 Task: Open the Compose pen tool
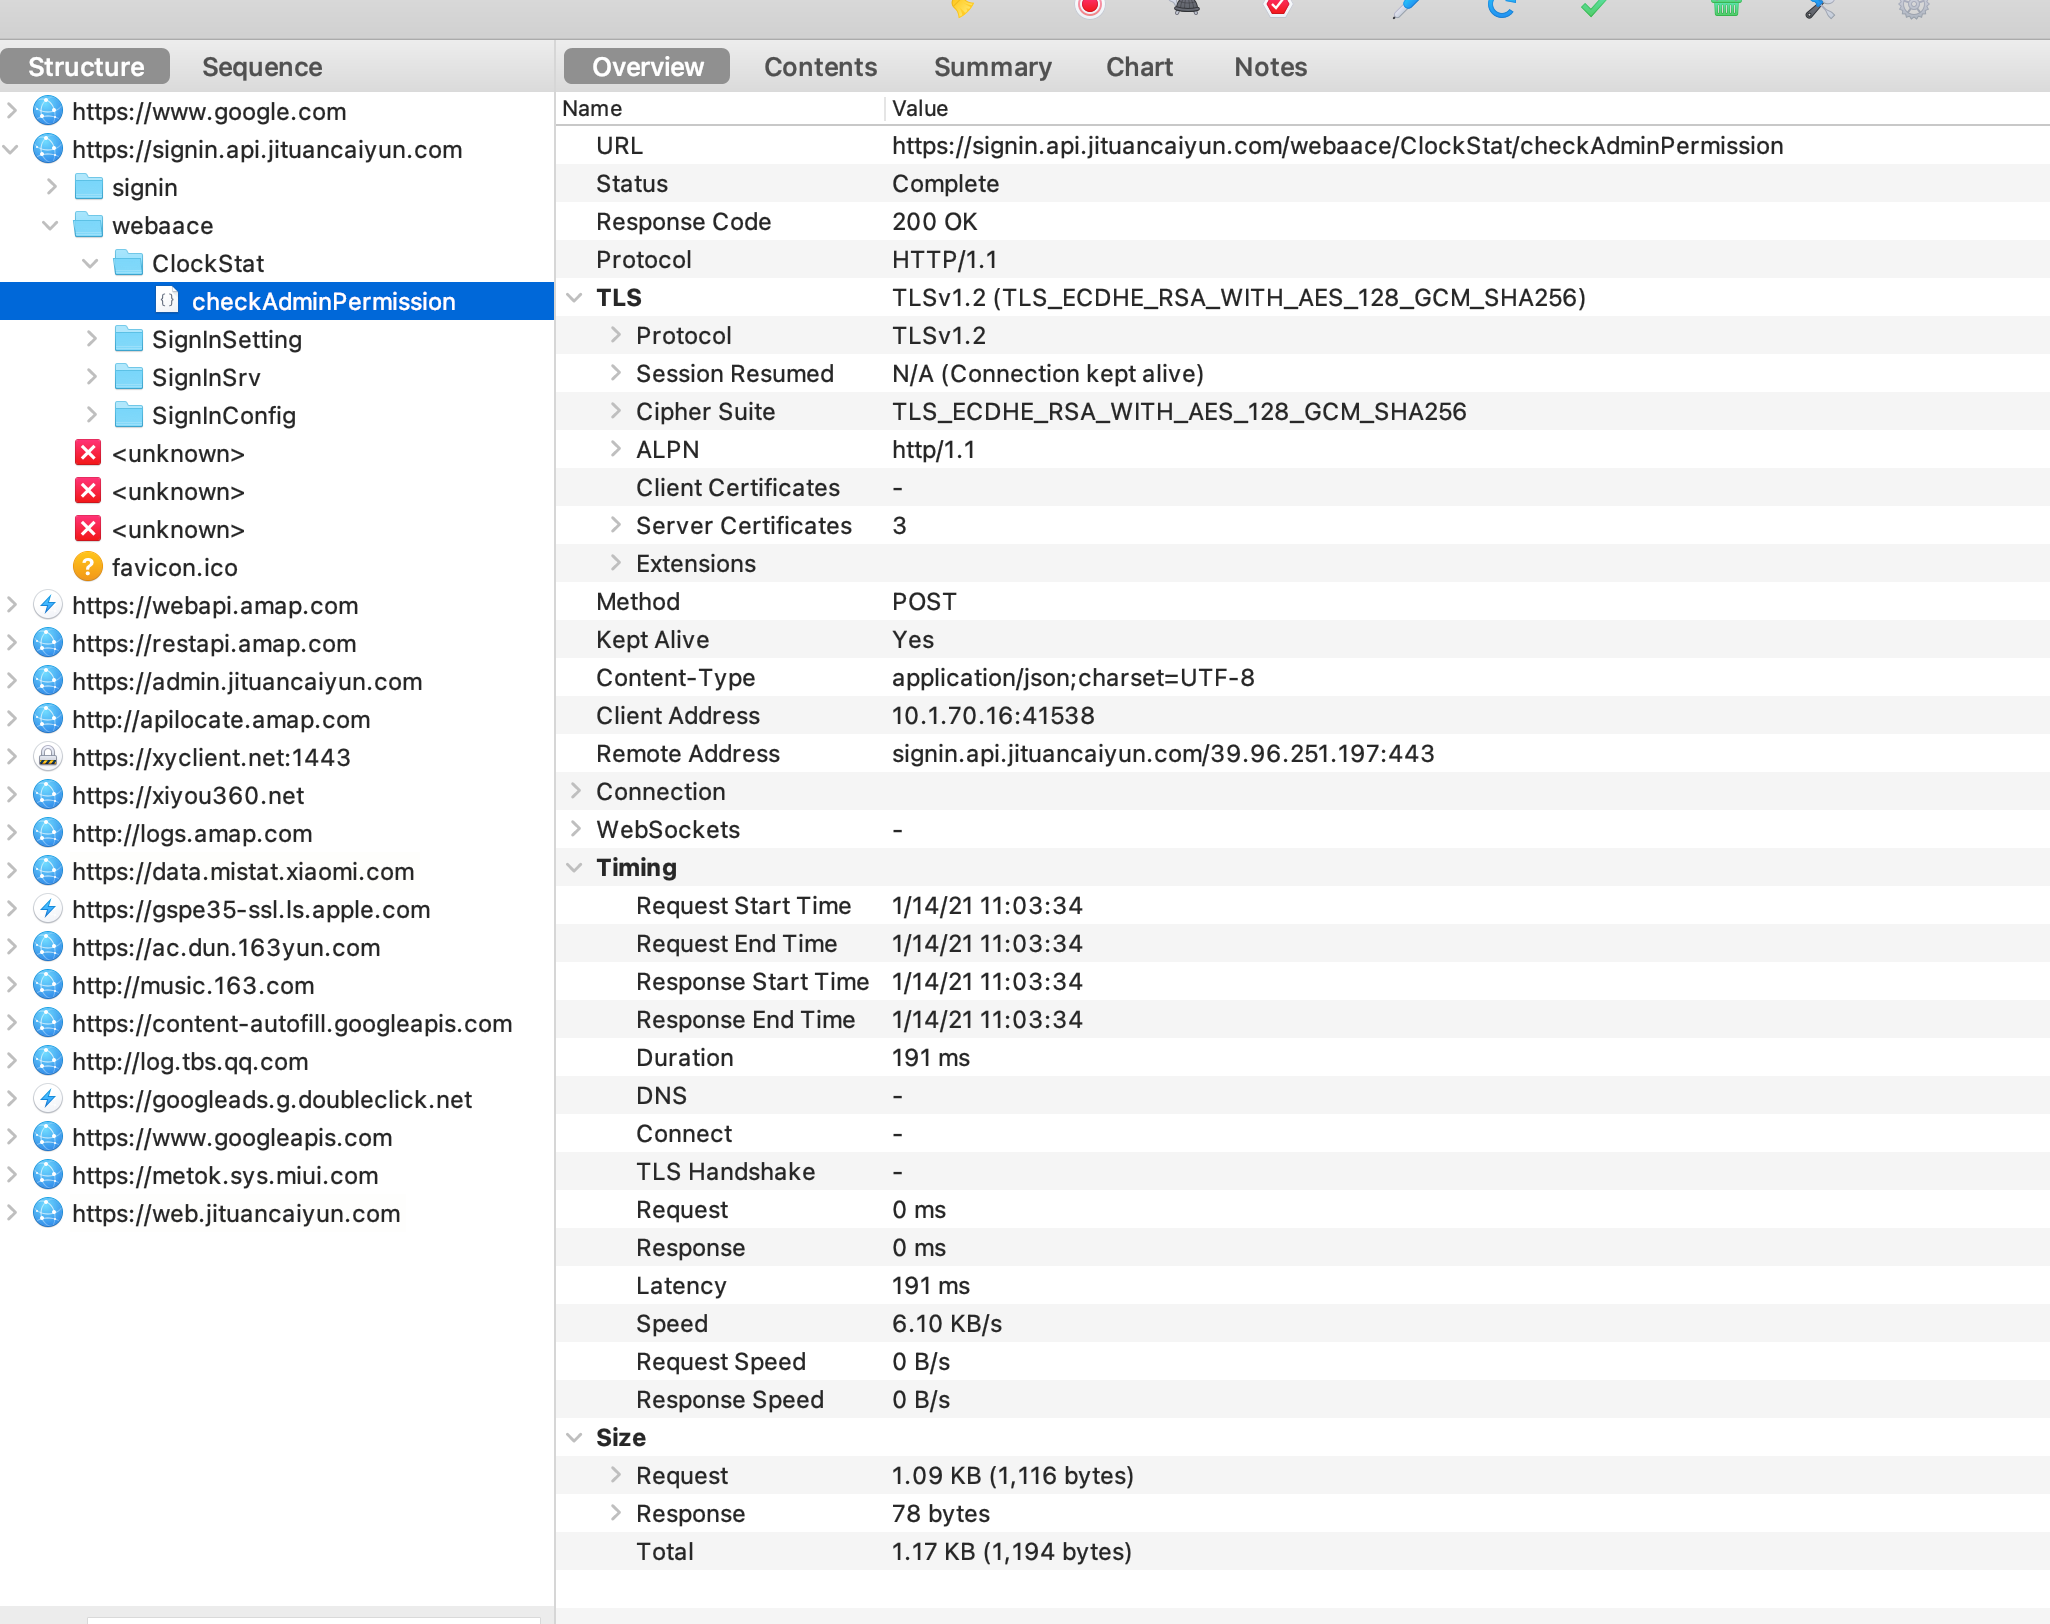(1406, 8)
